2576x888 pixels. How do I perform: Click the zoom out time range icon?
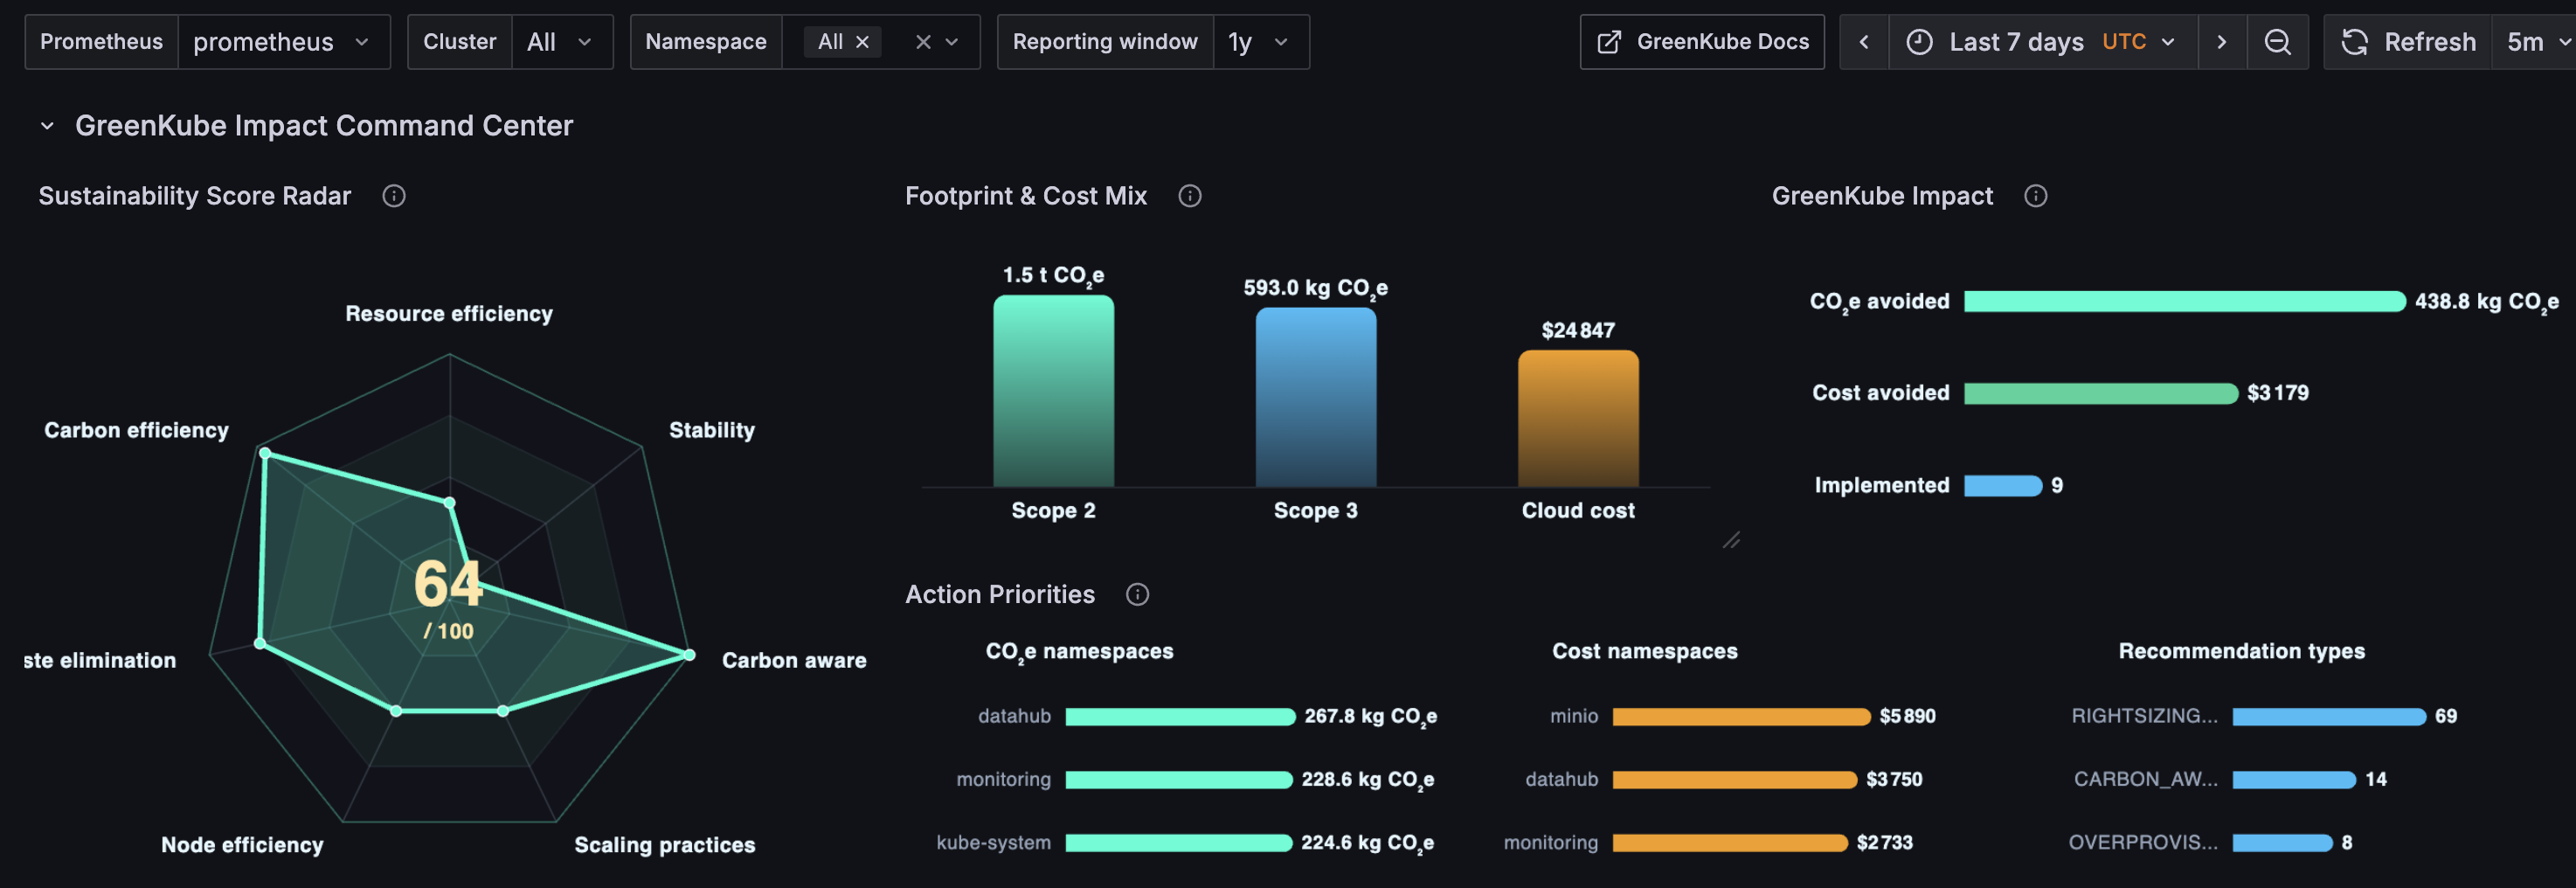click(x=2278, y=42)
